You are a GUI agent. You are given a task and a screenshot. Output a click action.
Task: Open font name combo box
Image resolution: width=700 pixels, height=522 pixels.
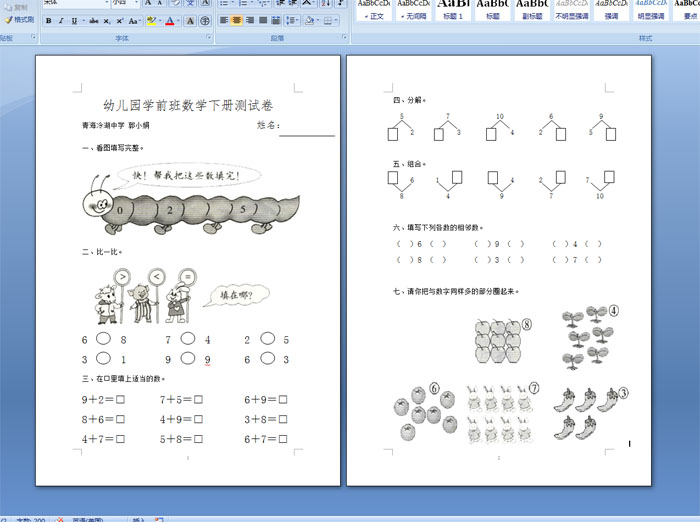[x=76, y=3]
